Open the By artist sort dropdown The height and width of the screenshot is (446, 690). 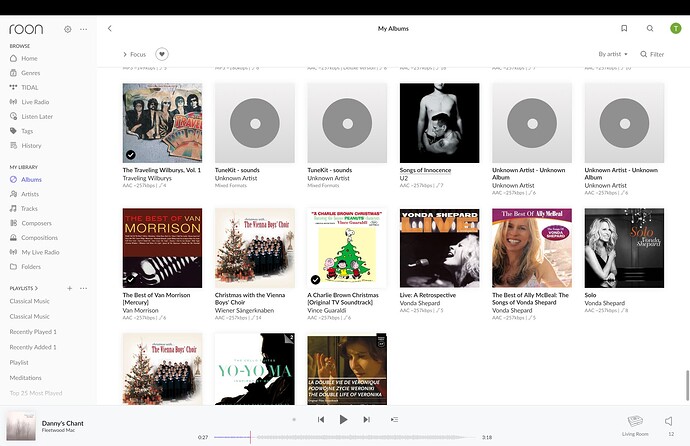(x=613, y=54)
